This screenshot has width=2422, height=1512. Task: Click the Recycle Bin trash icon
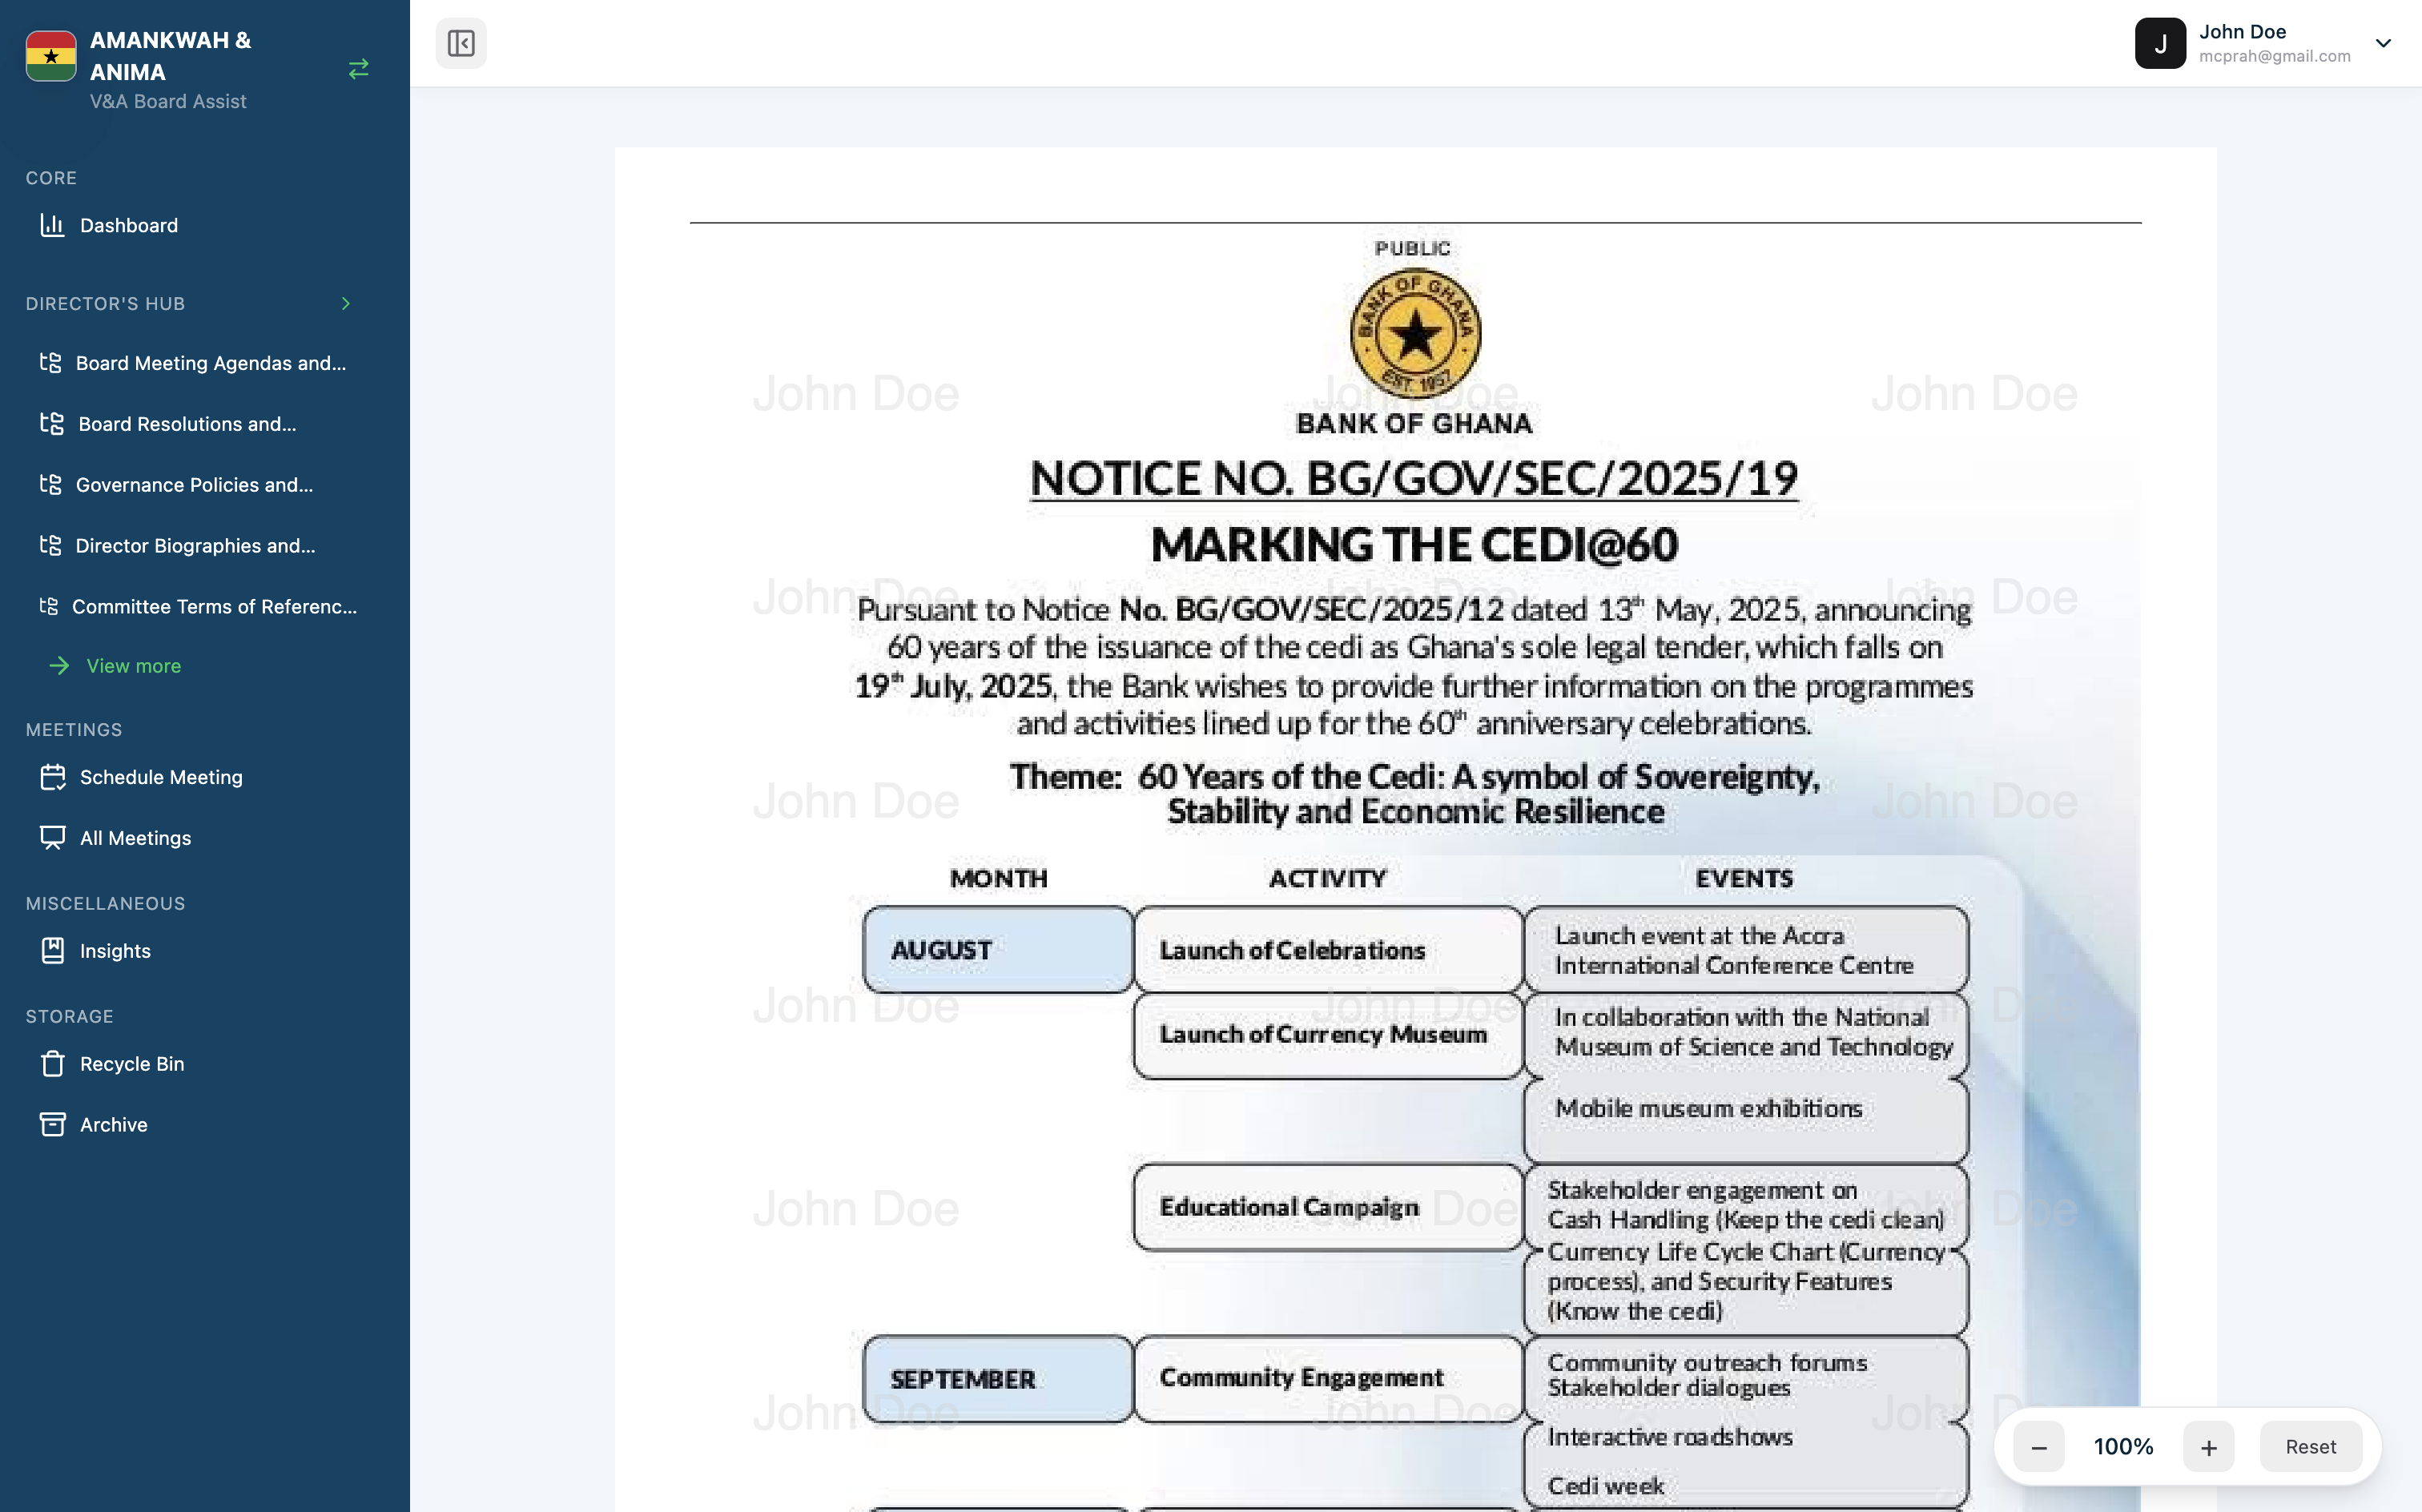pos(52,1064)
